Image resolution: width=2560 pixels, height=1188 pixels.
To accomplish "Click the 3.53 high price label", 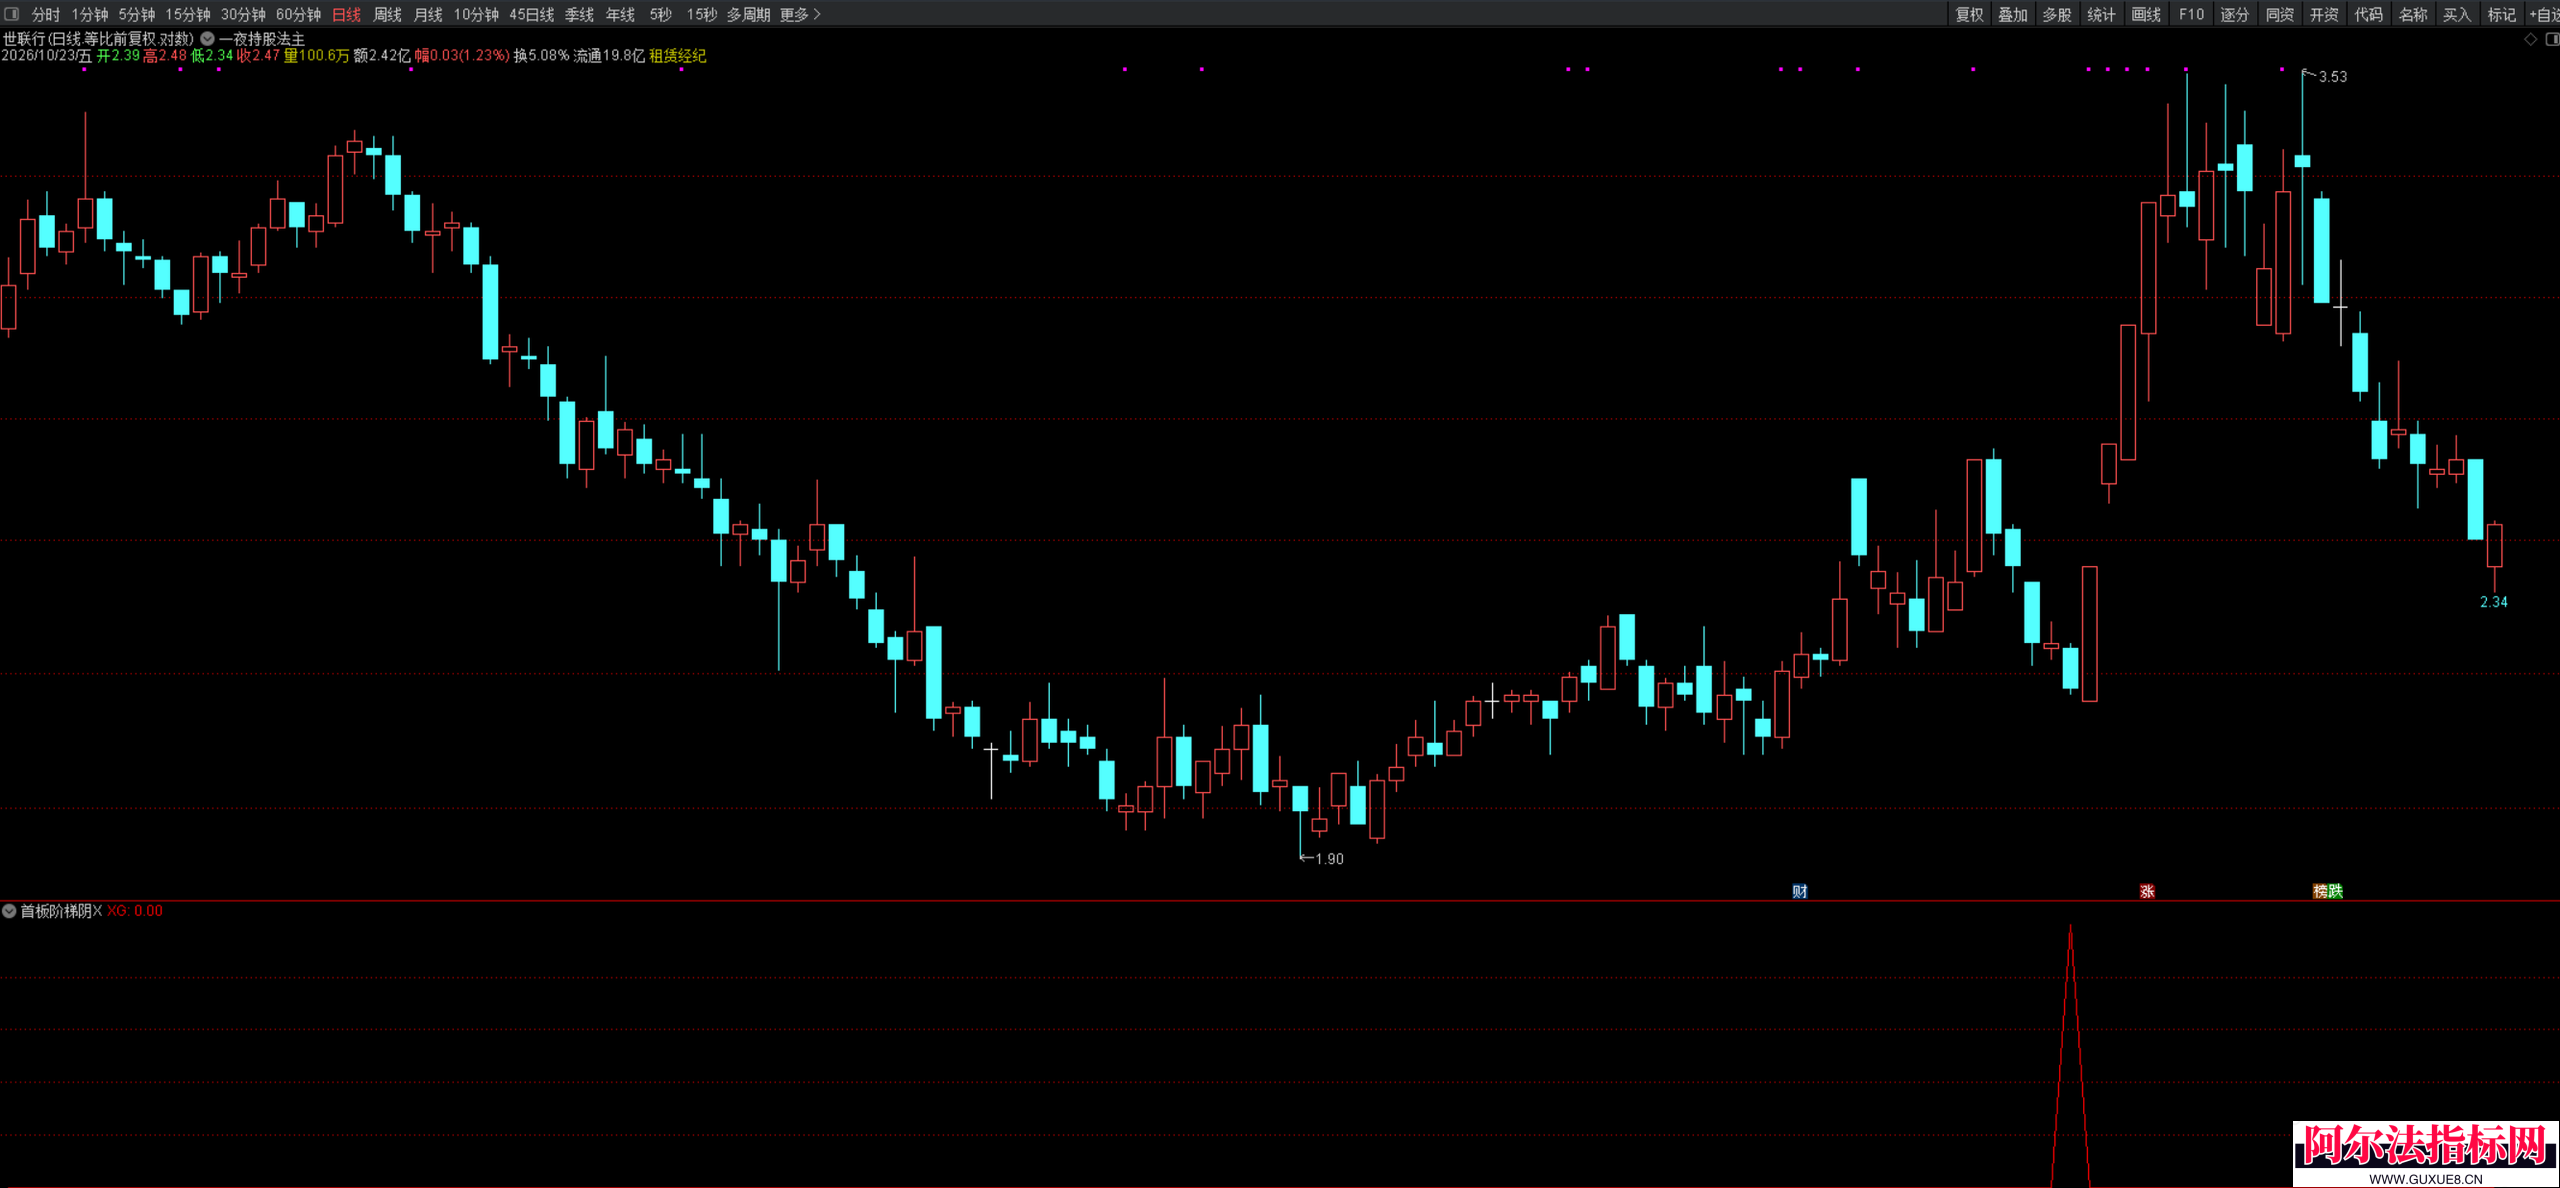I will (x=2332, y=77).
